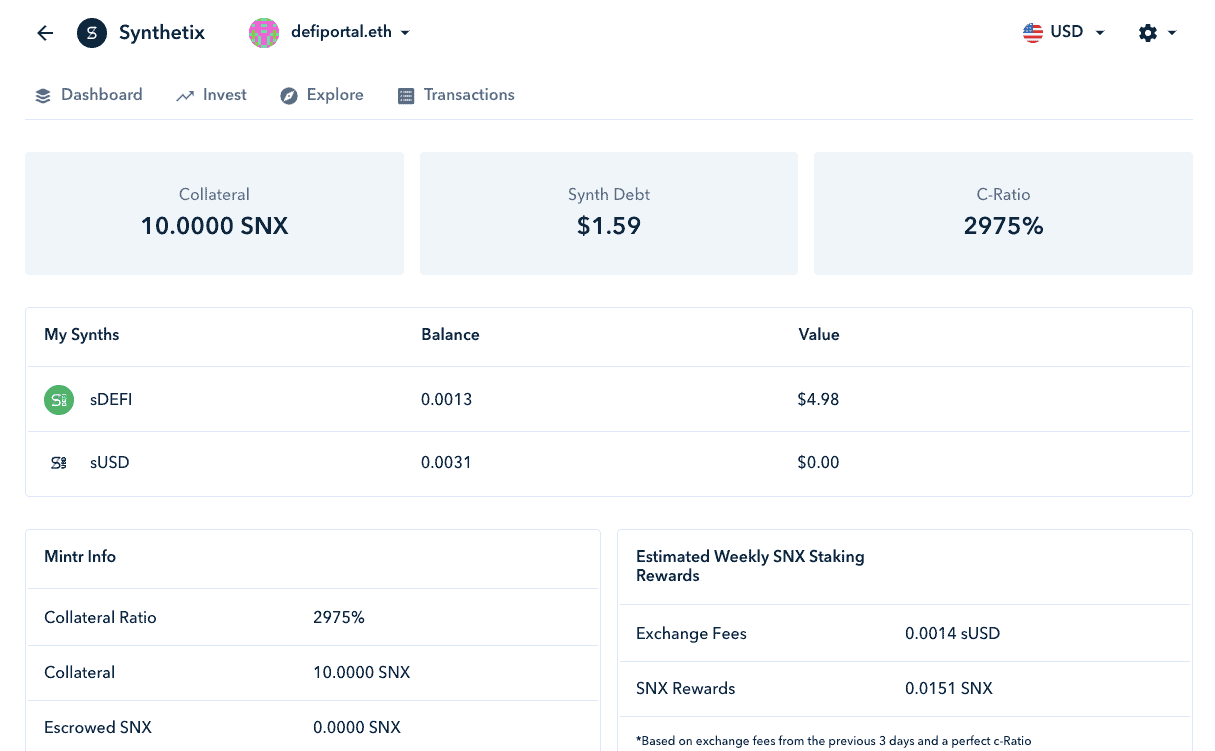
Task: Click the defiportal.eth avatar icon
Action: point(264,33)
